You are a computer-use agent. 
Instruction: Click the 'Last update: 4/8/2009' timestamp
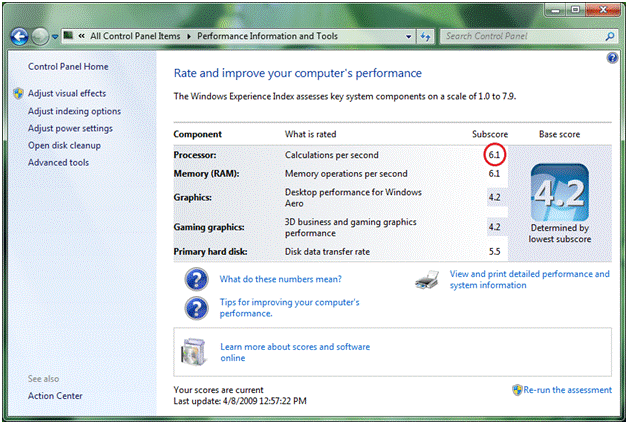point(240,401)
